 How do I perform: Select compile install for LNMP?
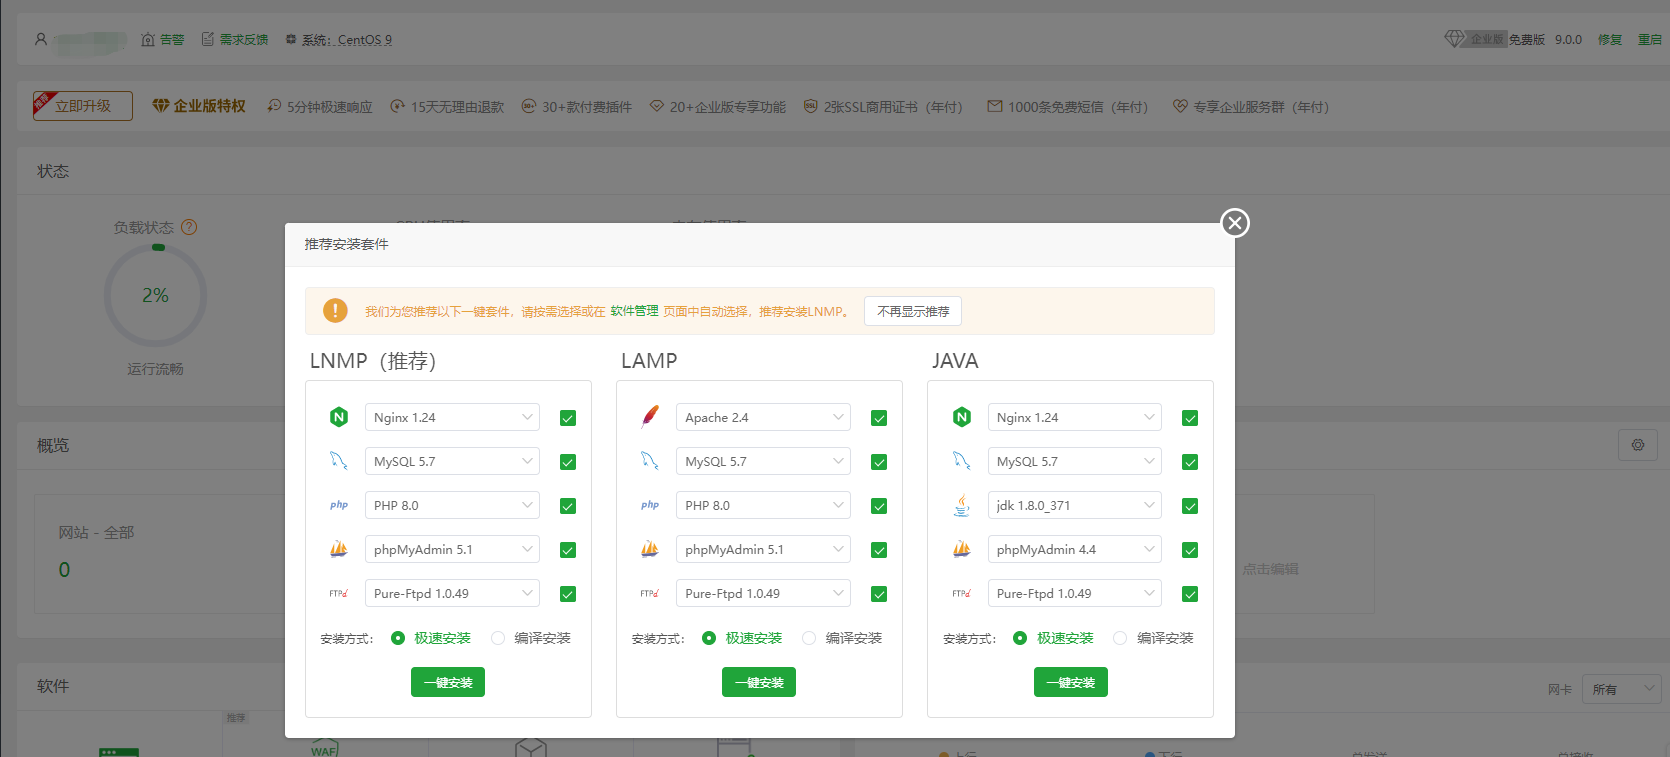pyautogui.click(x=498, y=638)
